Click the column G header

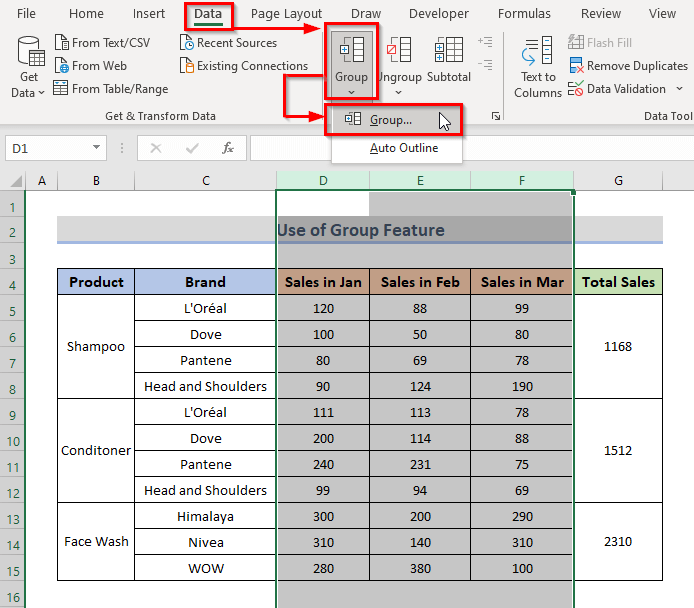(x=618, y=181)
